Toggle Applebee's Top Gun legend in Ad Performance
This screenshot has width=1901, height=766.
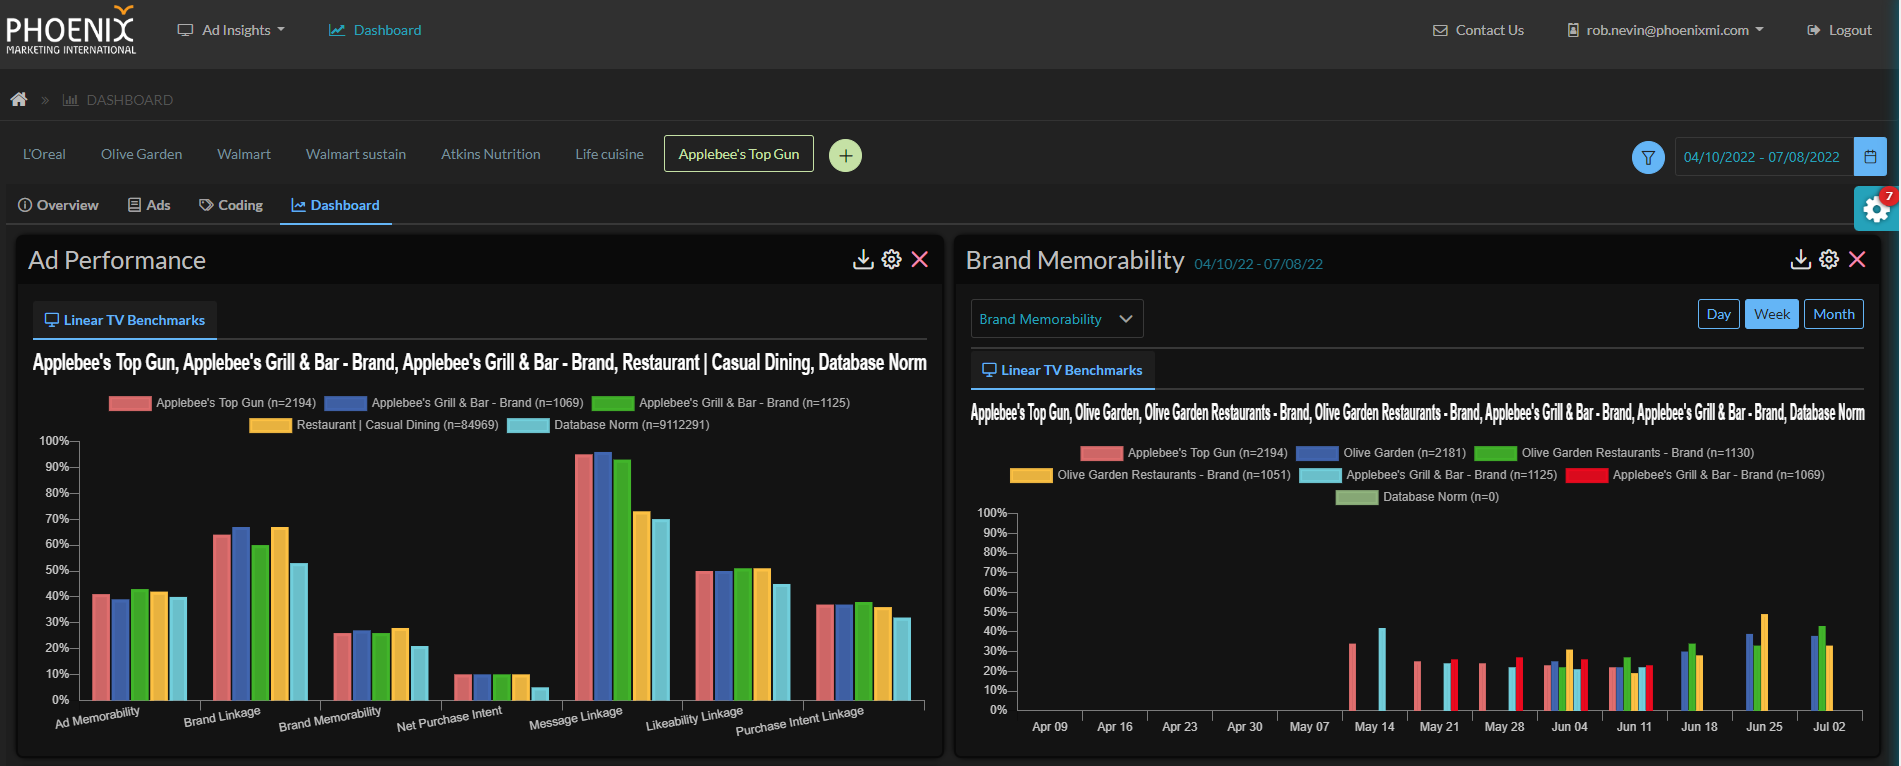click(212, 403)
